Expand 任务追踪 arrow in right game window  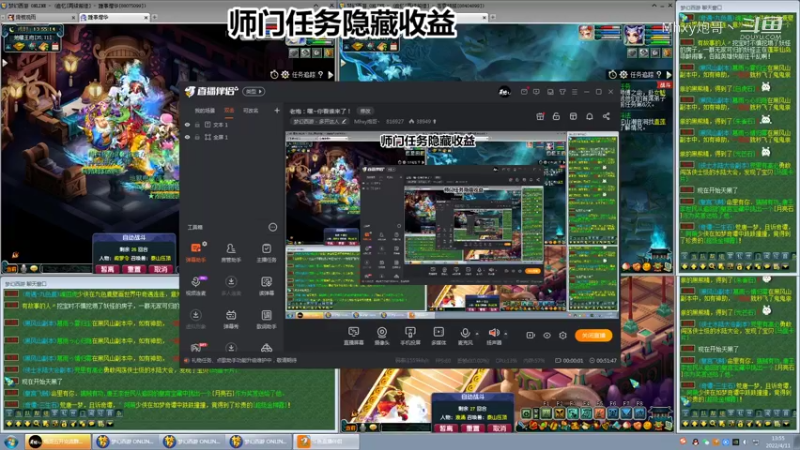[669, 74]
